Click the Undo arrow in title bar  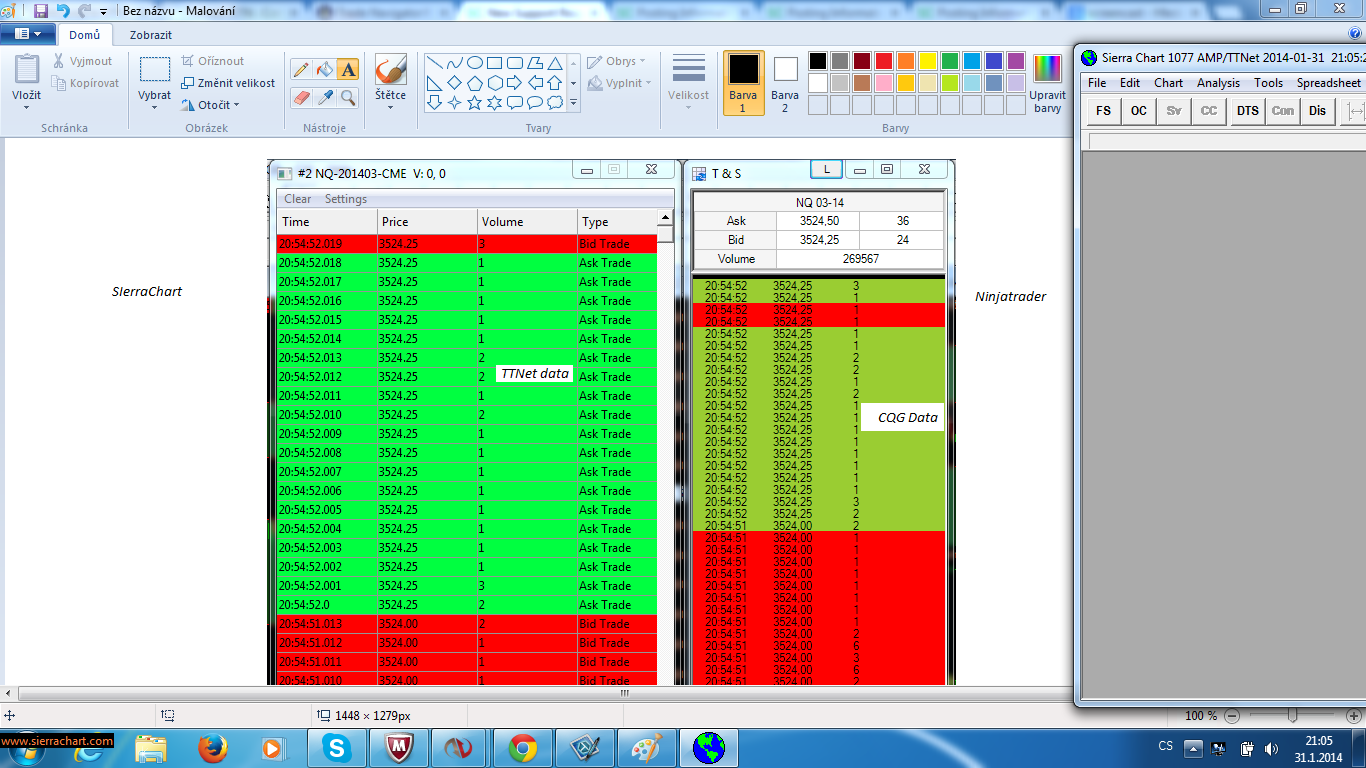pos(63,11)
